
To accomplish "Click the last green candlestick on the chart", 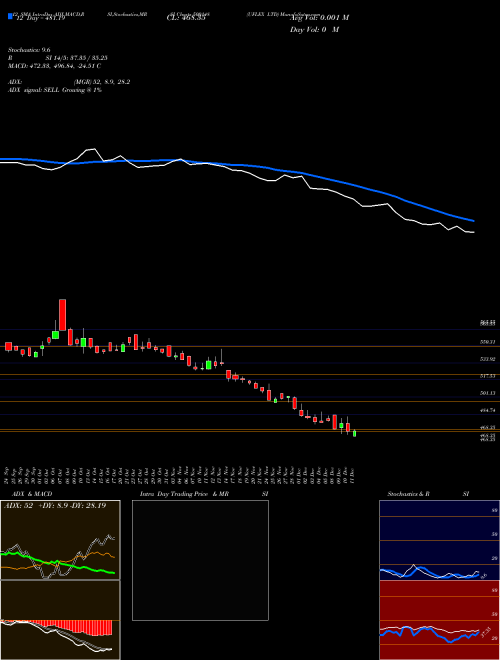I will [x=354, y=434].
